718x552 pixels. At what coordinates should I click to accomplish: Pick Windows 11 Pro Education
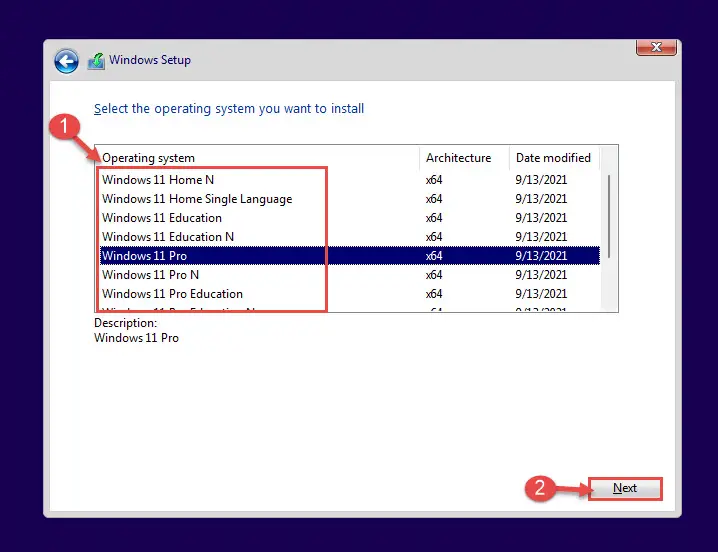tap(350, 294)
